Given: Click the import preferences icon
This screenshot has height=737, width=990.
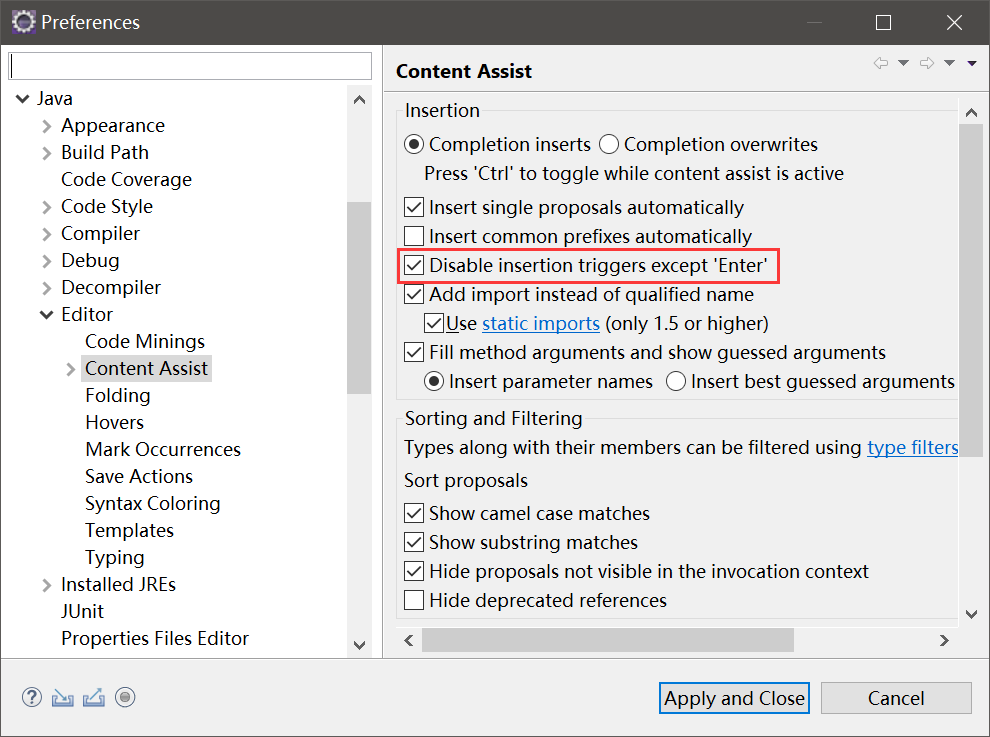Looking at the screenshot, I should 63,697.
